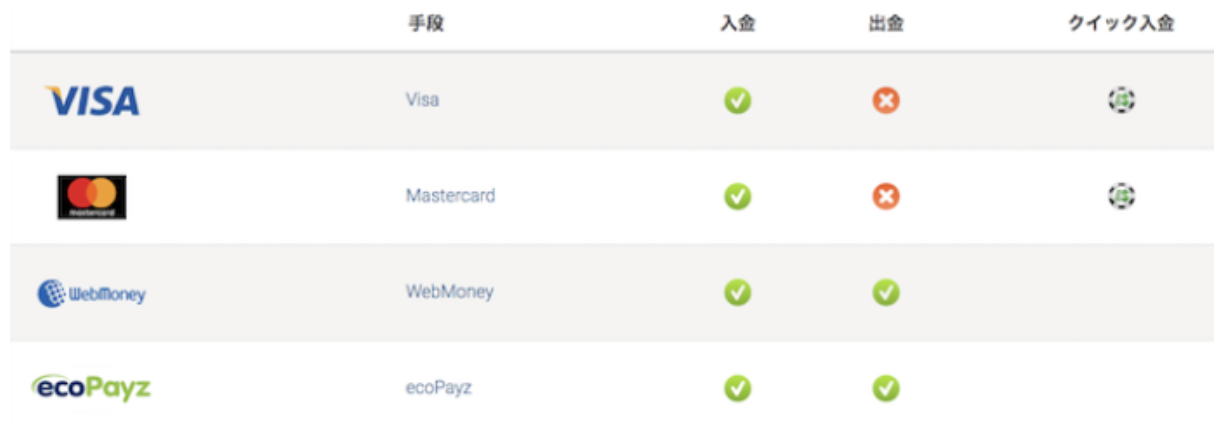Click the ecoPayz deposit green checkmark
This screenshot has width=1224, height=426.
click(x=738, y=388)
